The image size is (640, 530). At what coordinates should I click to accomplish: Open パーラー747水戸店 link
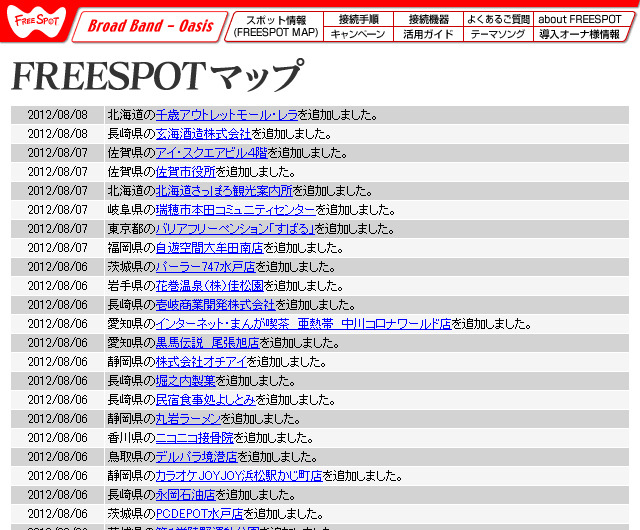click(205, 267)
